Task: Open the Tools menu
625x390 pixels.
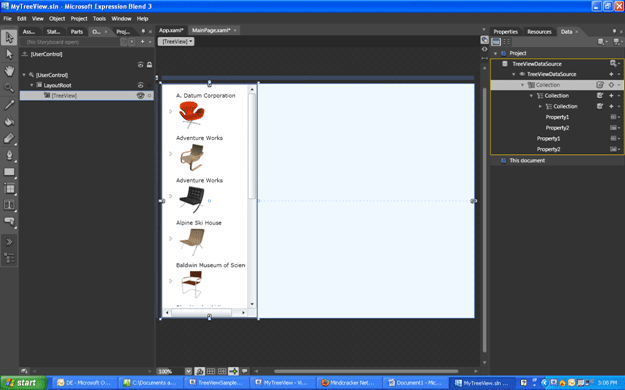Action: point(99,18)
